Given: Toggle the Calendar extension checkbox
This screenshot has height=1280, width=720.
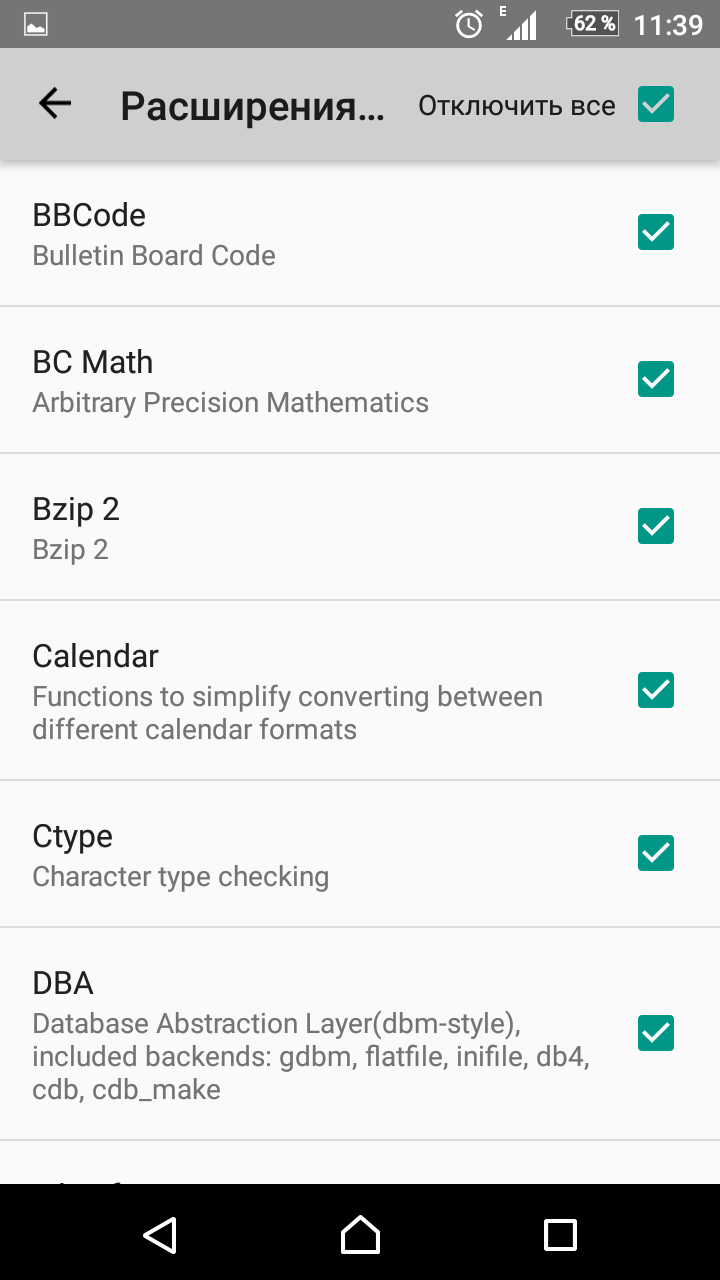Looking at the screenshot, I should point(656,690).
